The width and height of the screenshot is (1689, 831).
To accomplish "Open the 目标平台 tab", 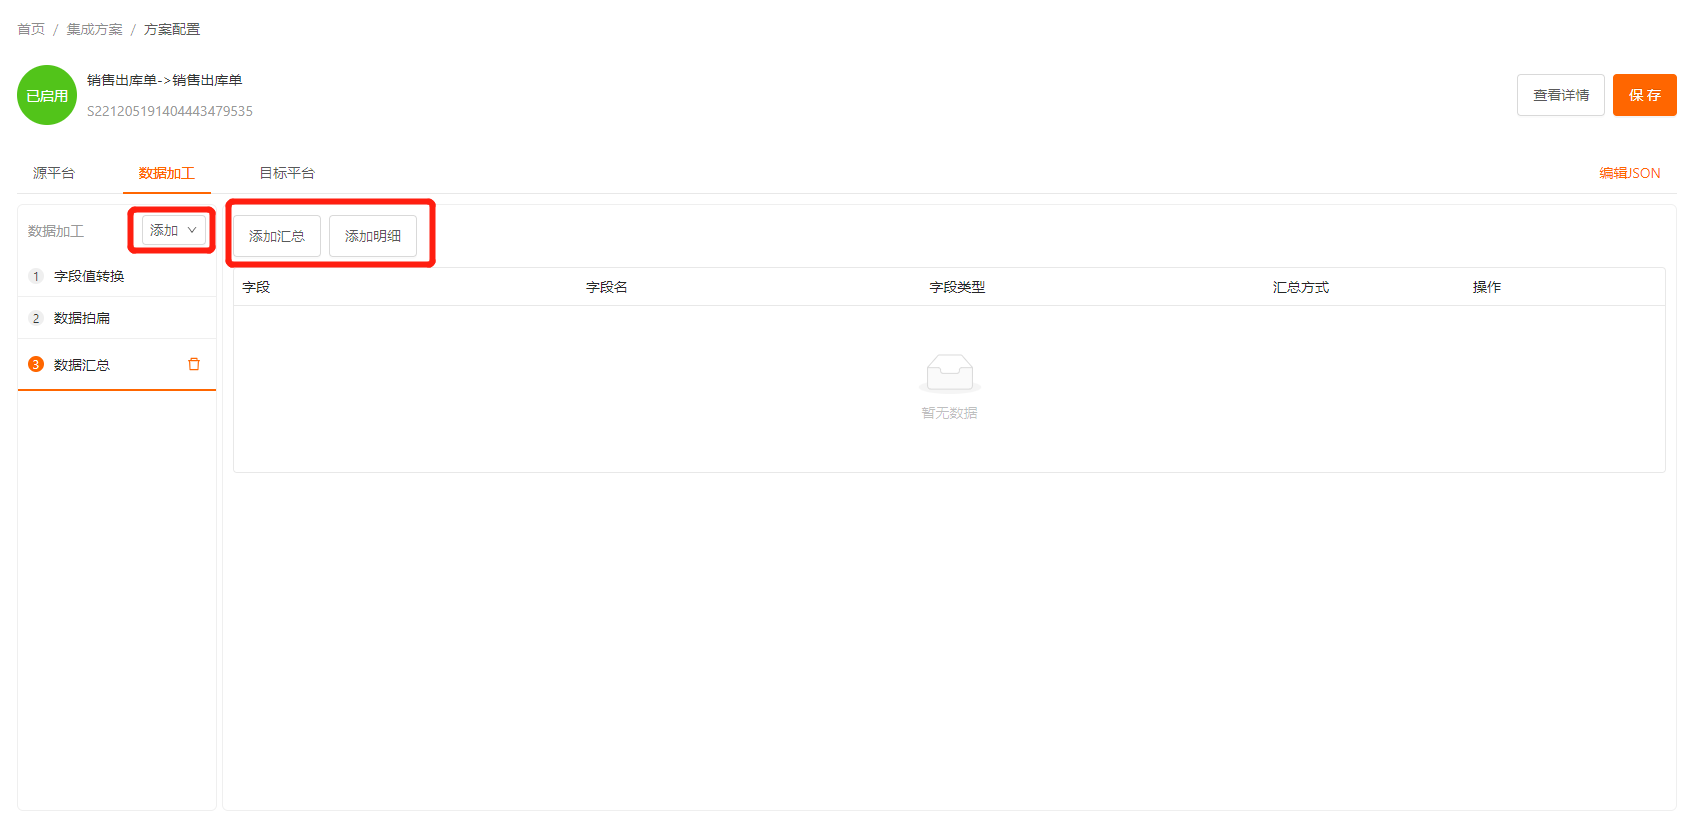I will pos(287,173).
